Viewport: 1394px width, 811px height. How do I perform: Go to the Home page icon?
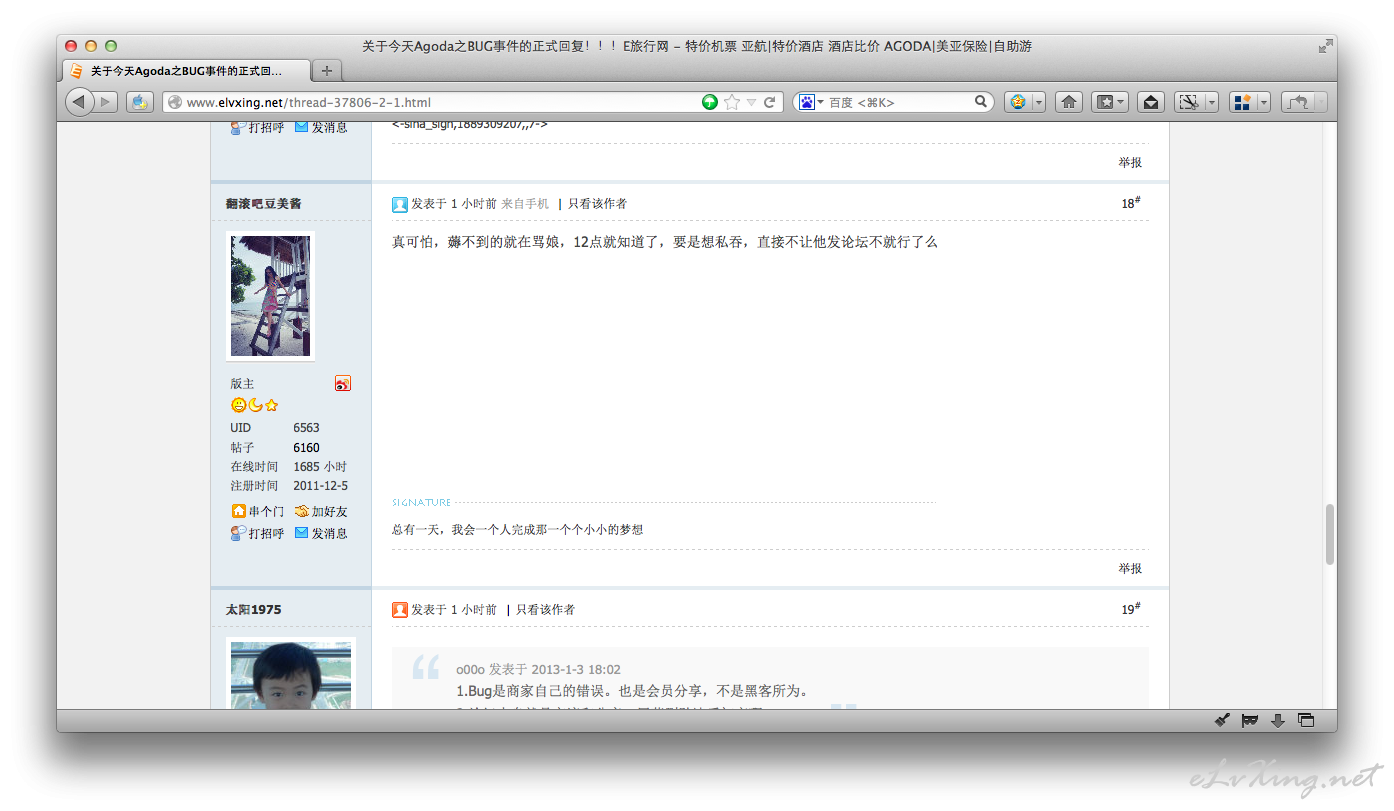pyautogui.click(x=1069, y=102)
